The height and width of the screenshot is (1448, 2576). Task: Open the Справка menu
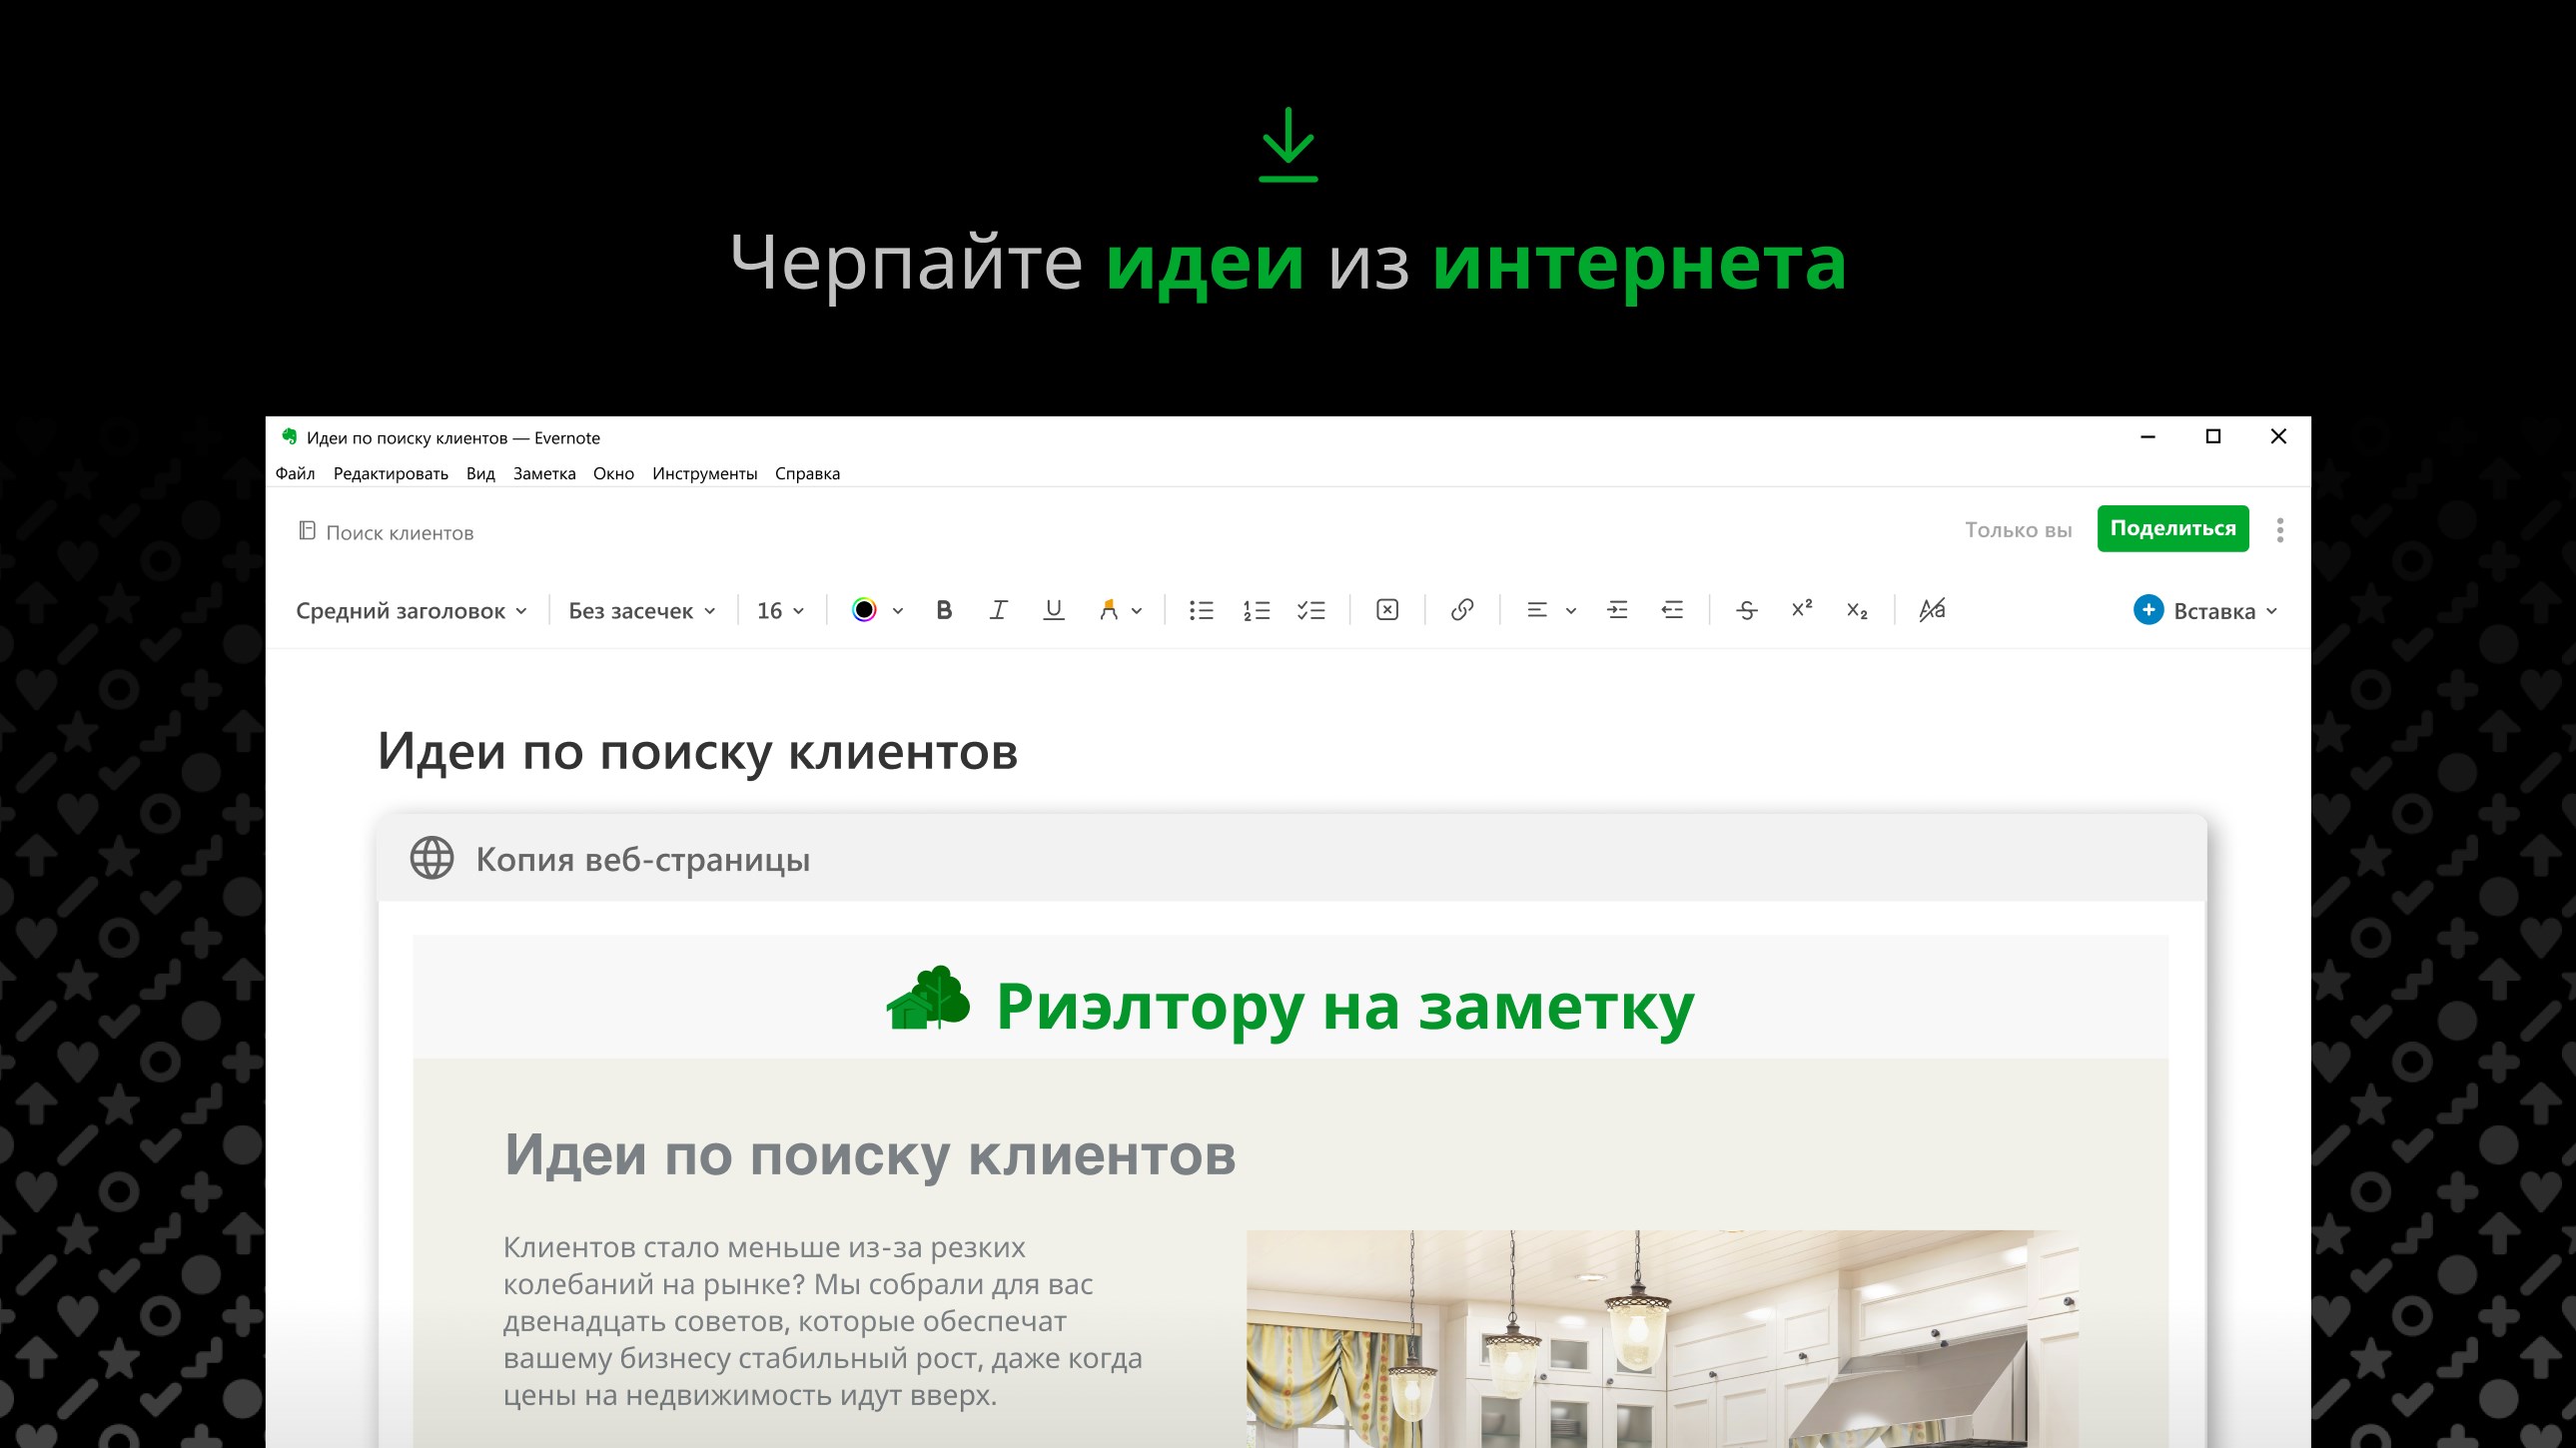(807, 473)
